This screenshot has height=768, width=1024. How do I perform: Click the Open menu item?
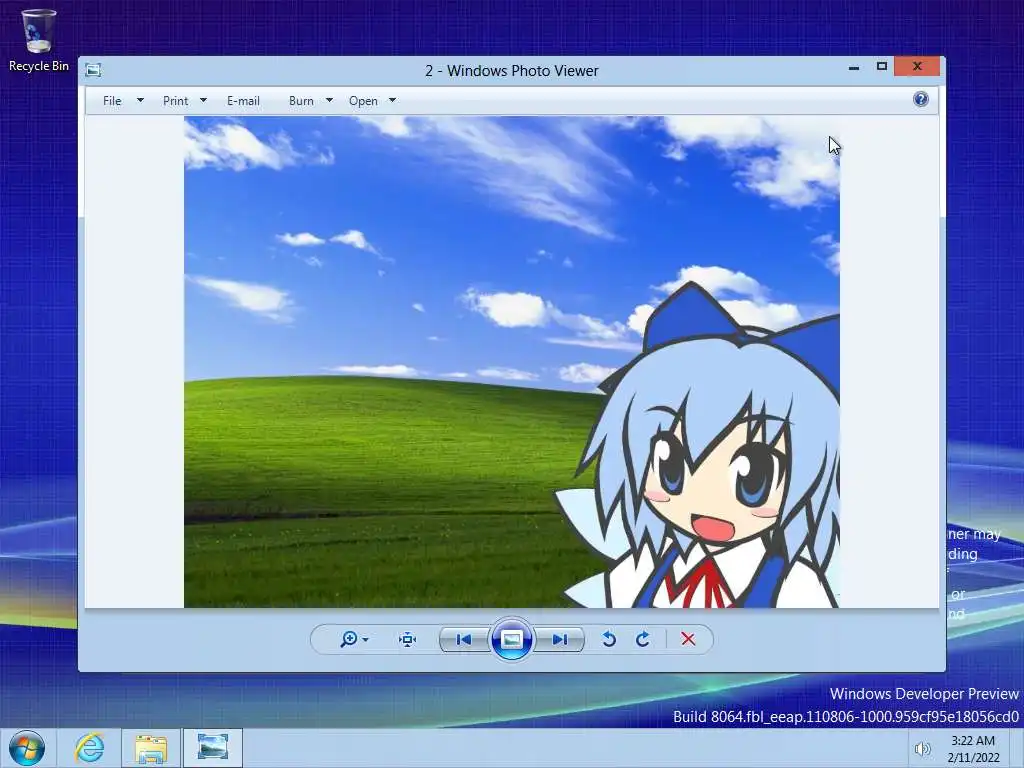(363, 101)
